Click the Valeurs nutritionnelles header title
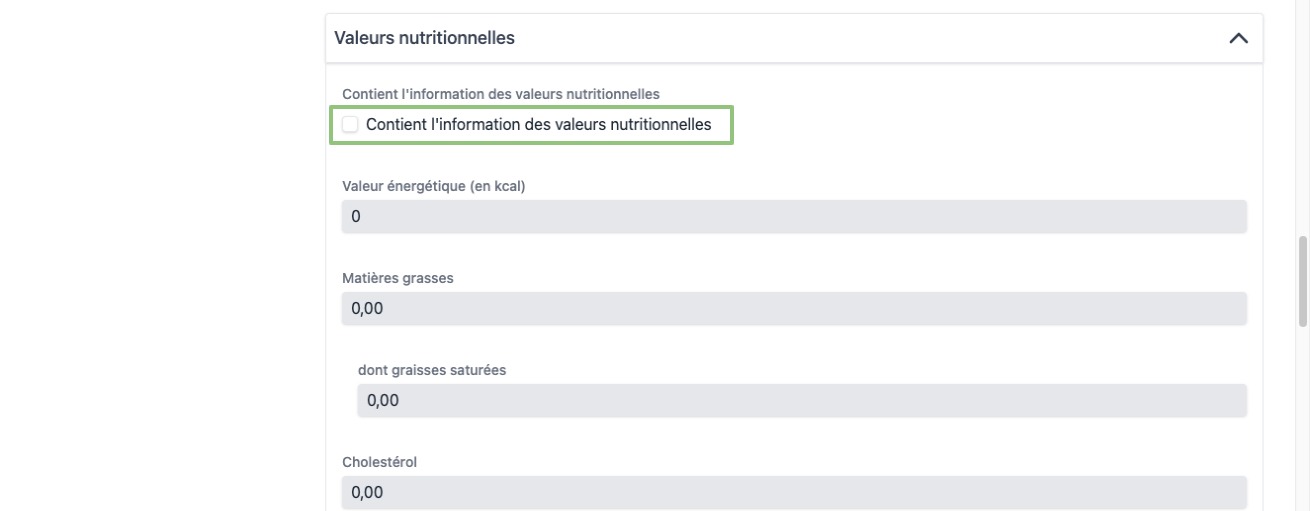This screenshot has width=1310, height=511. tap(425, 38)
